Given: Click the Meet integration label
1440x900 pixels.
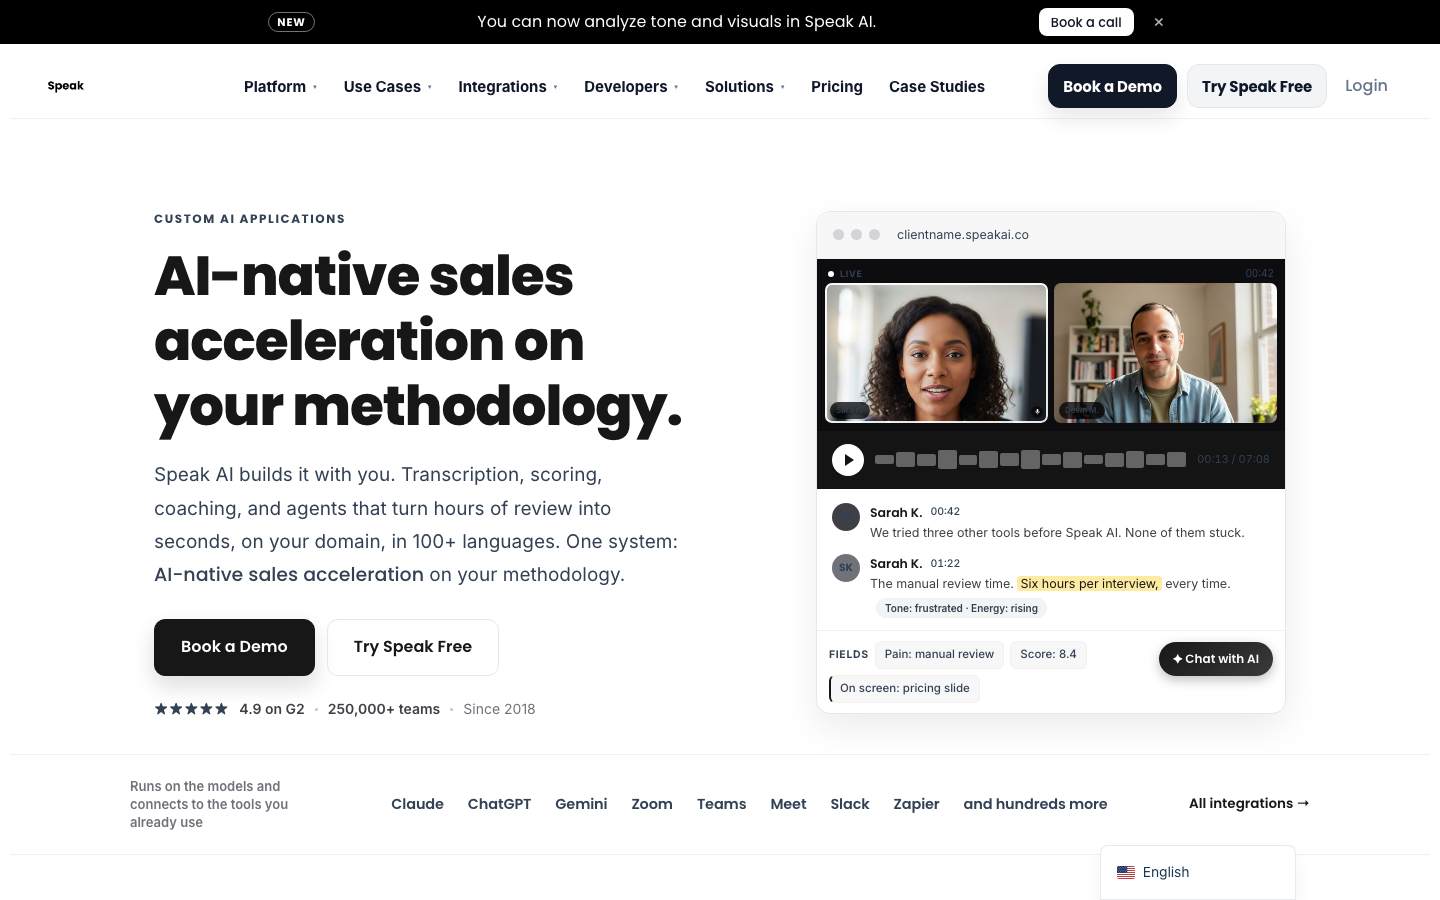Looking at the screenshot, I should [x=788, y=804].
